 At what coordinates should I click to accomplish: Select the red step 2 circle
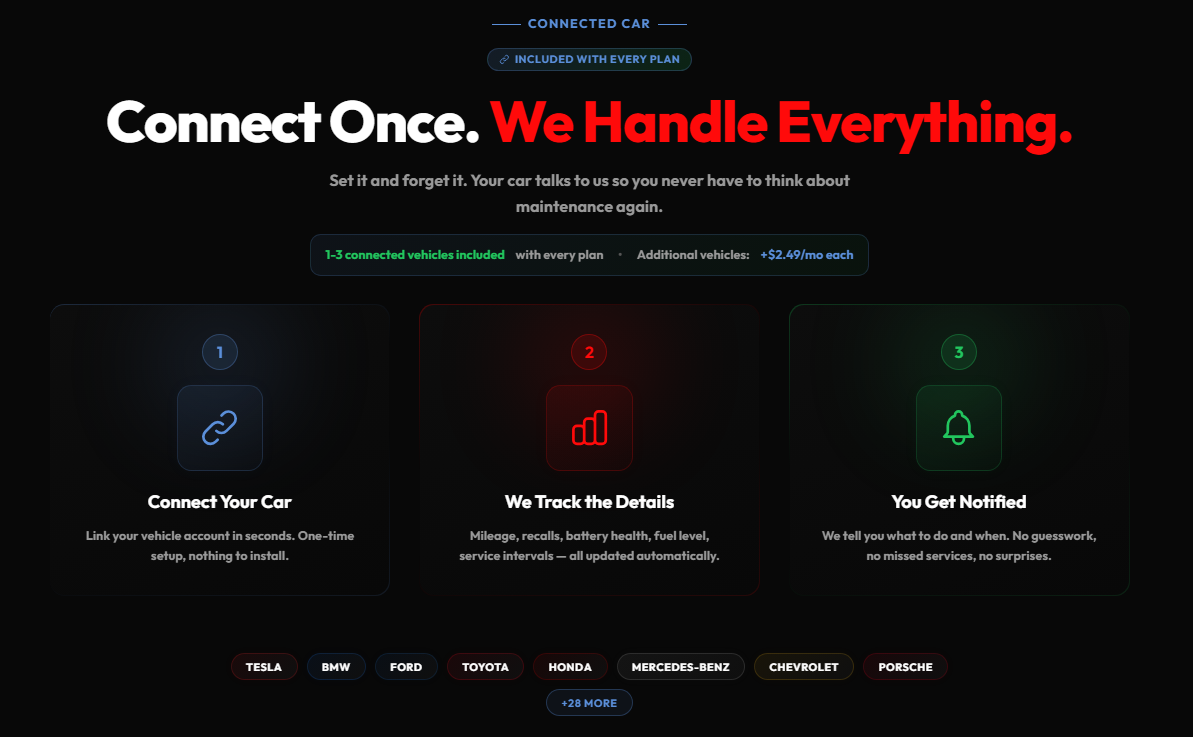tap(589, 352)
